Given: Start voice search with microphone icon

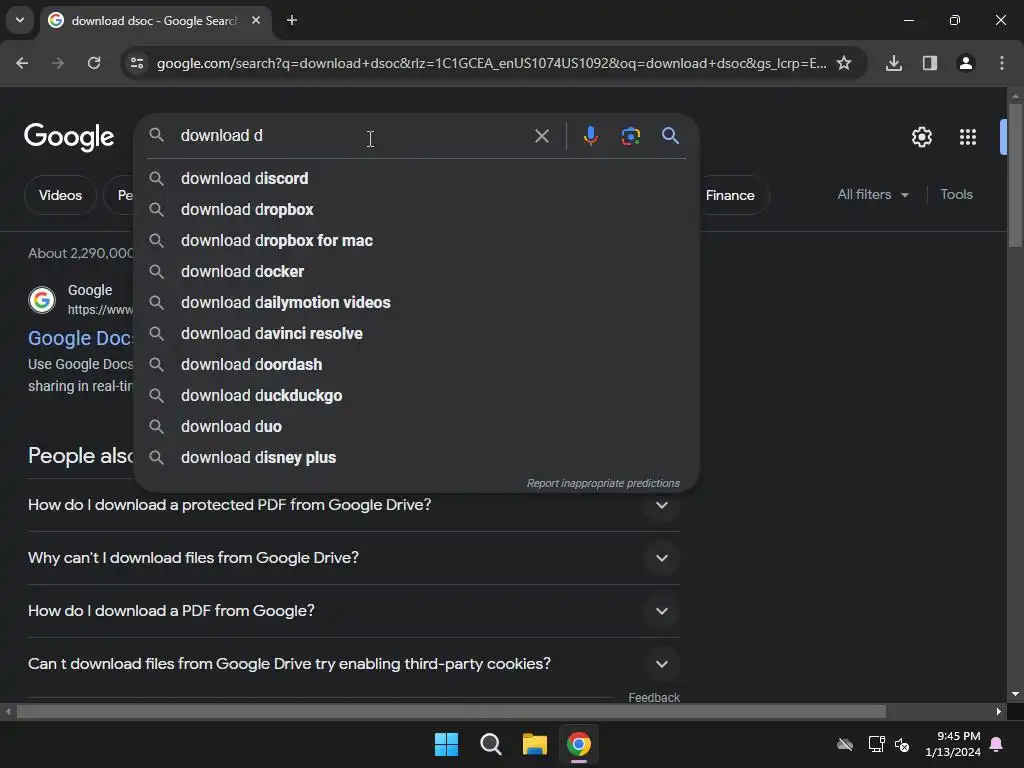Looking at the screenshot, I should point(590,136).
